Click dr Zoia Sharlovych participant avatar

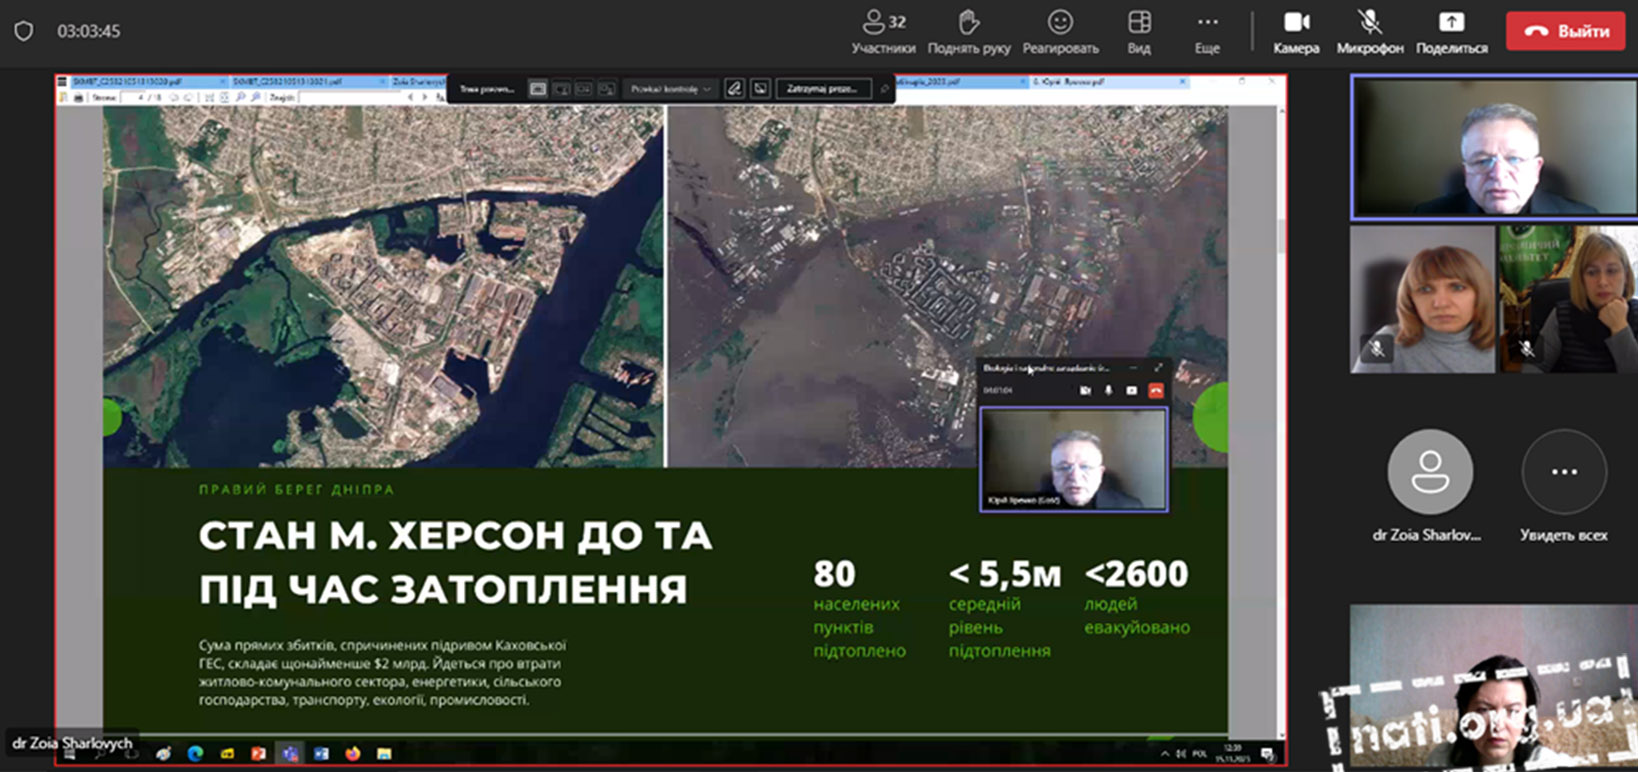[x=1430, y=473]
